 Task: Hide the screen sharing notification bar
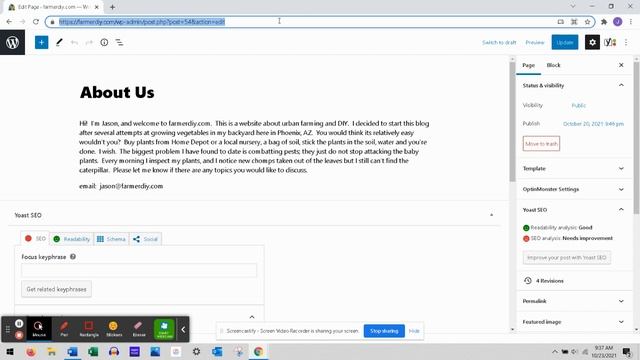click(414, 331)
